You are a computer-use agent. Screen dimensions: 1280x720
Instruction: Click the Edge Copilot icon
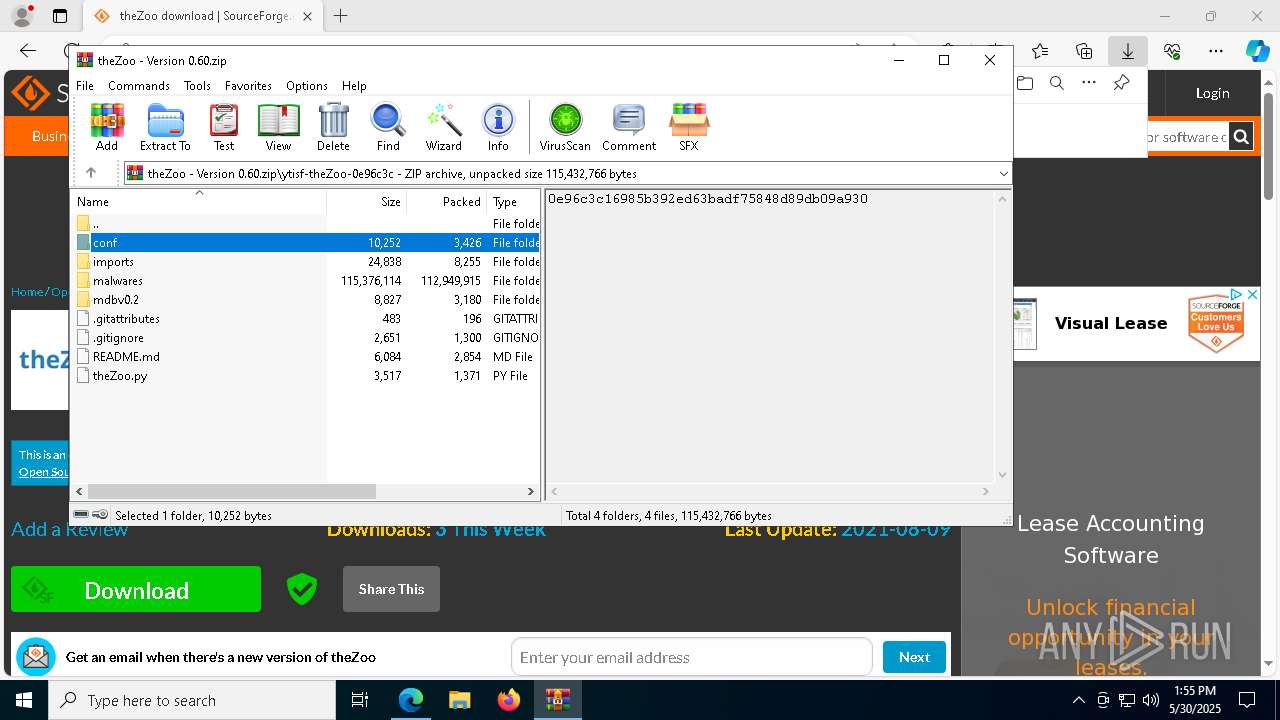(1257, 51)
